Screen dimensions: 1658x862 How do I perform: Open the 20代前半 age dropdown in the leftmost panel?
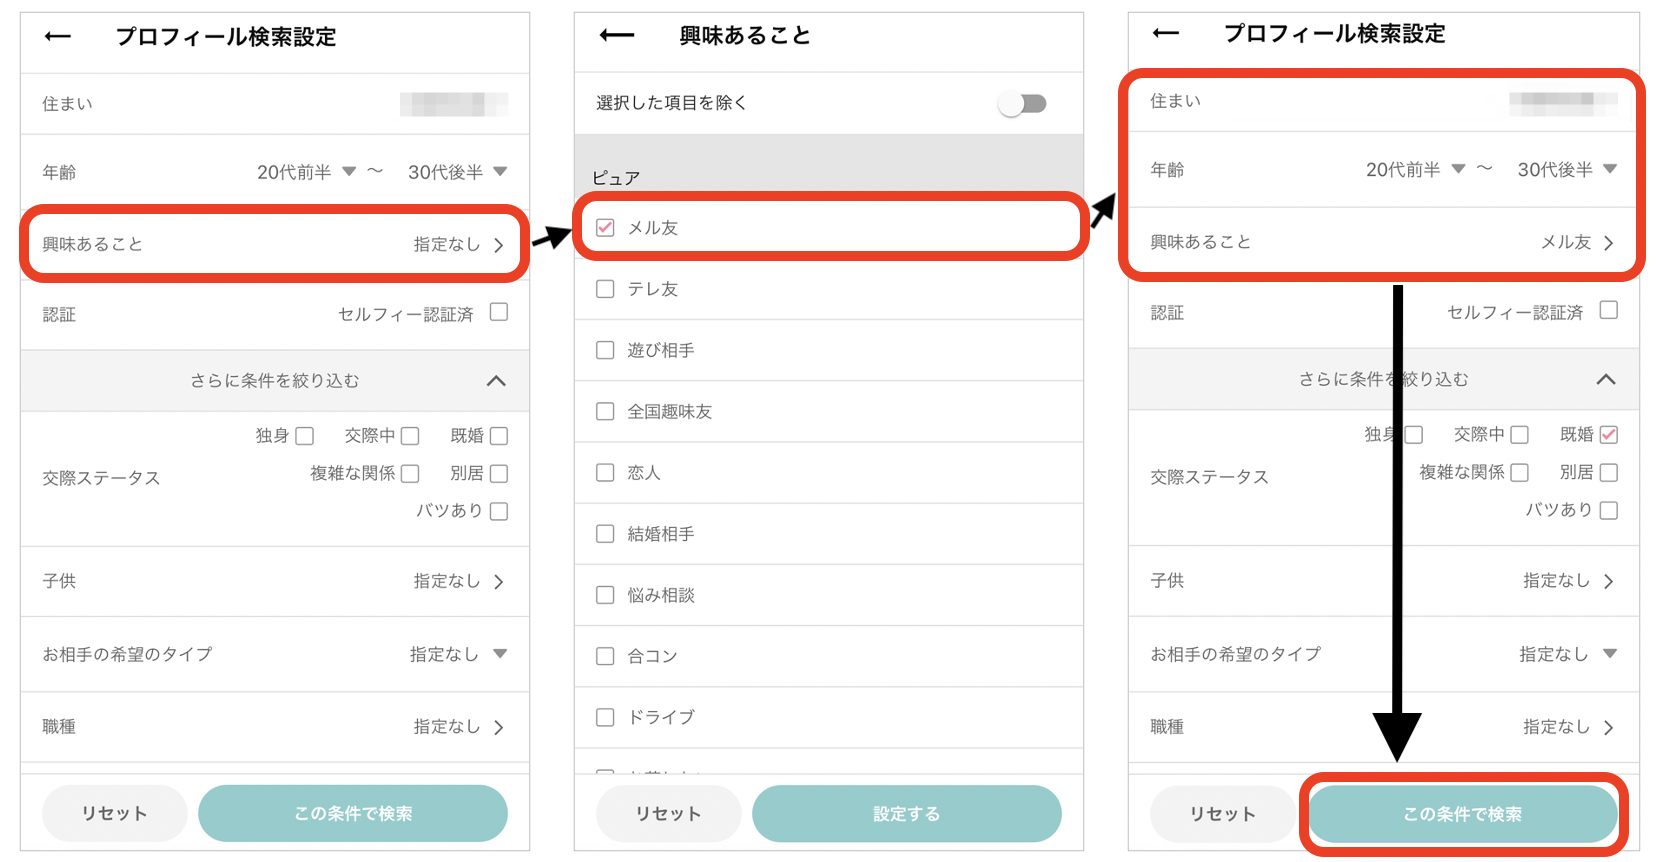pyautogui.click(x=306, y=172)
